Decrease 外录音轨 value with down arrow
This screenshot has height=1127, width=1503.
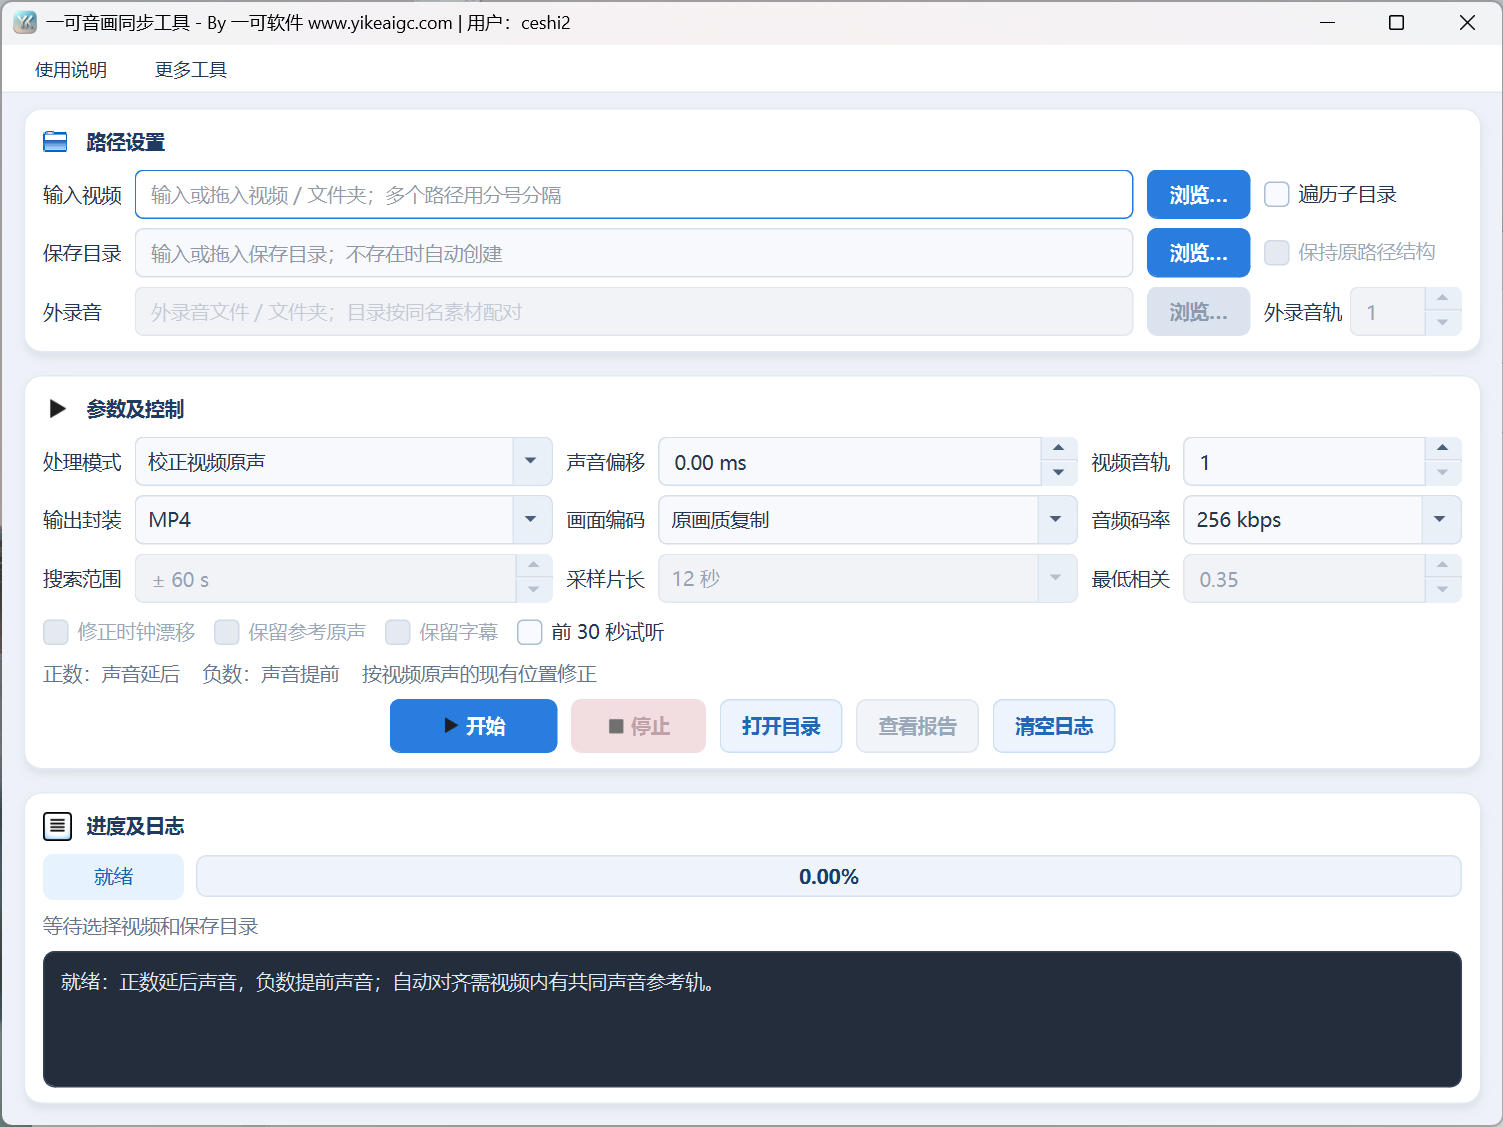coord(1442,324)
